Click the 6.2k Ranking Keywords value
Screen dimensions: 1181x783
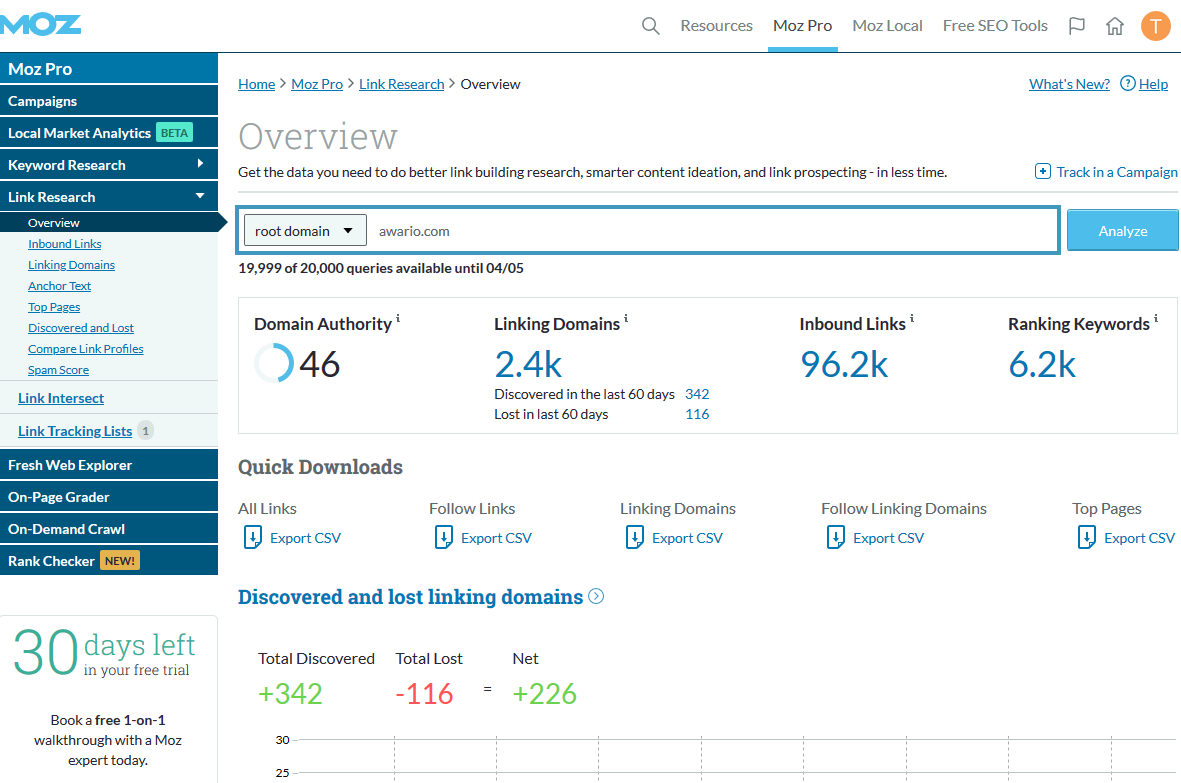point(1042,364)
